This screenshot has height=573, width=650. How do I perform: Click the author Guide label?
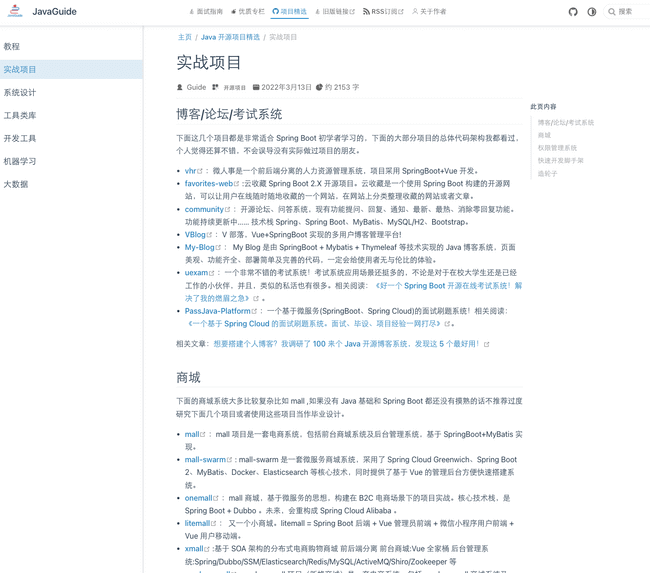tap(196, 87)
